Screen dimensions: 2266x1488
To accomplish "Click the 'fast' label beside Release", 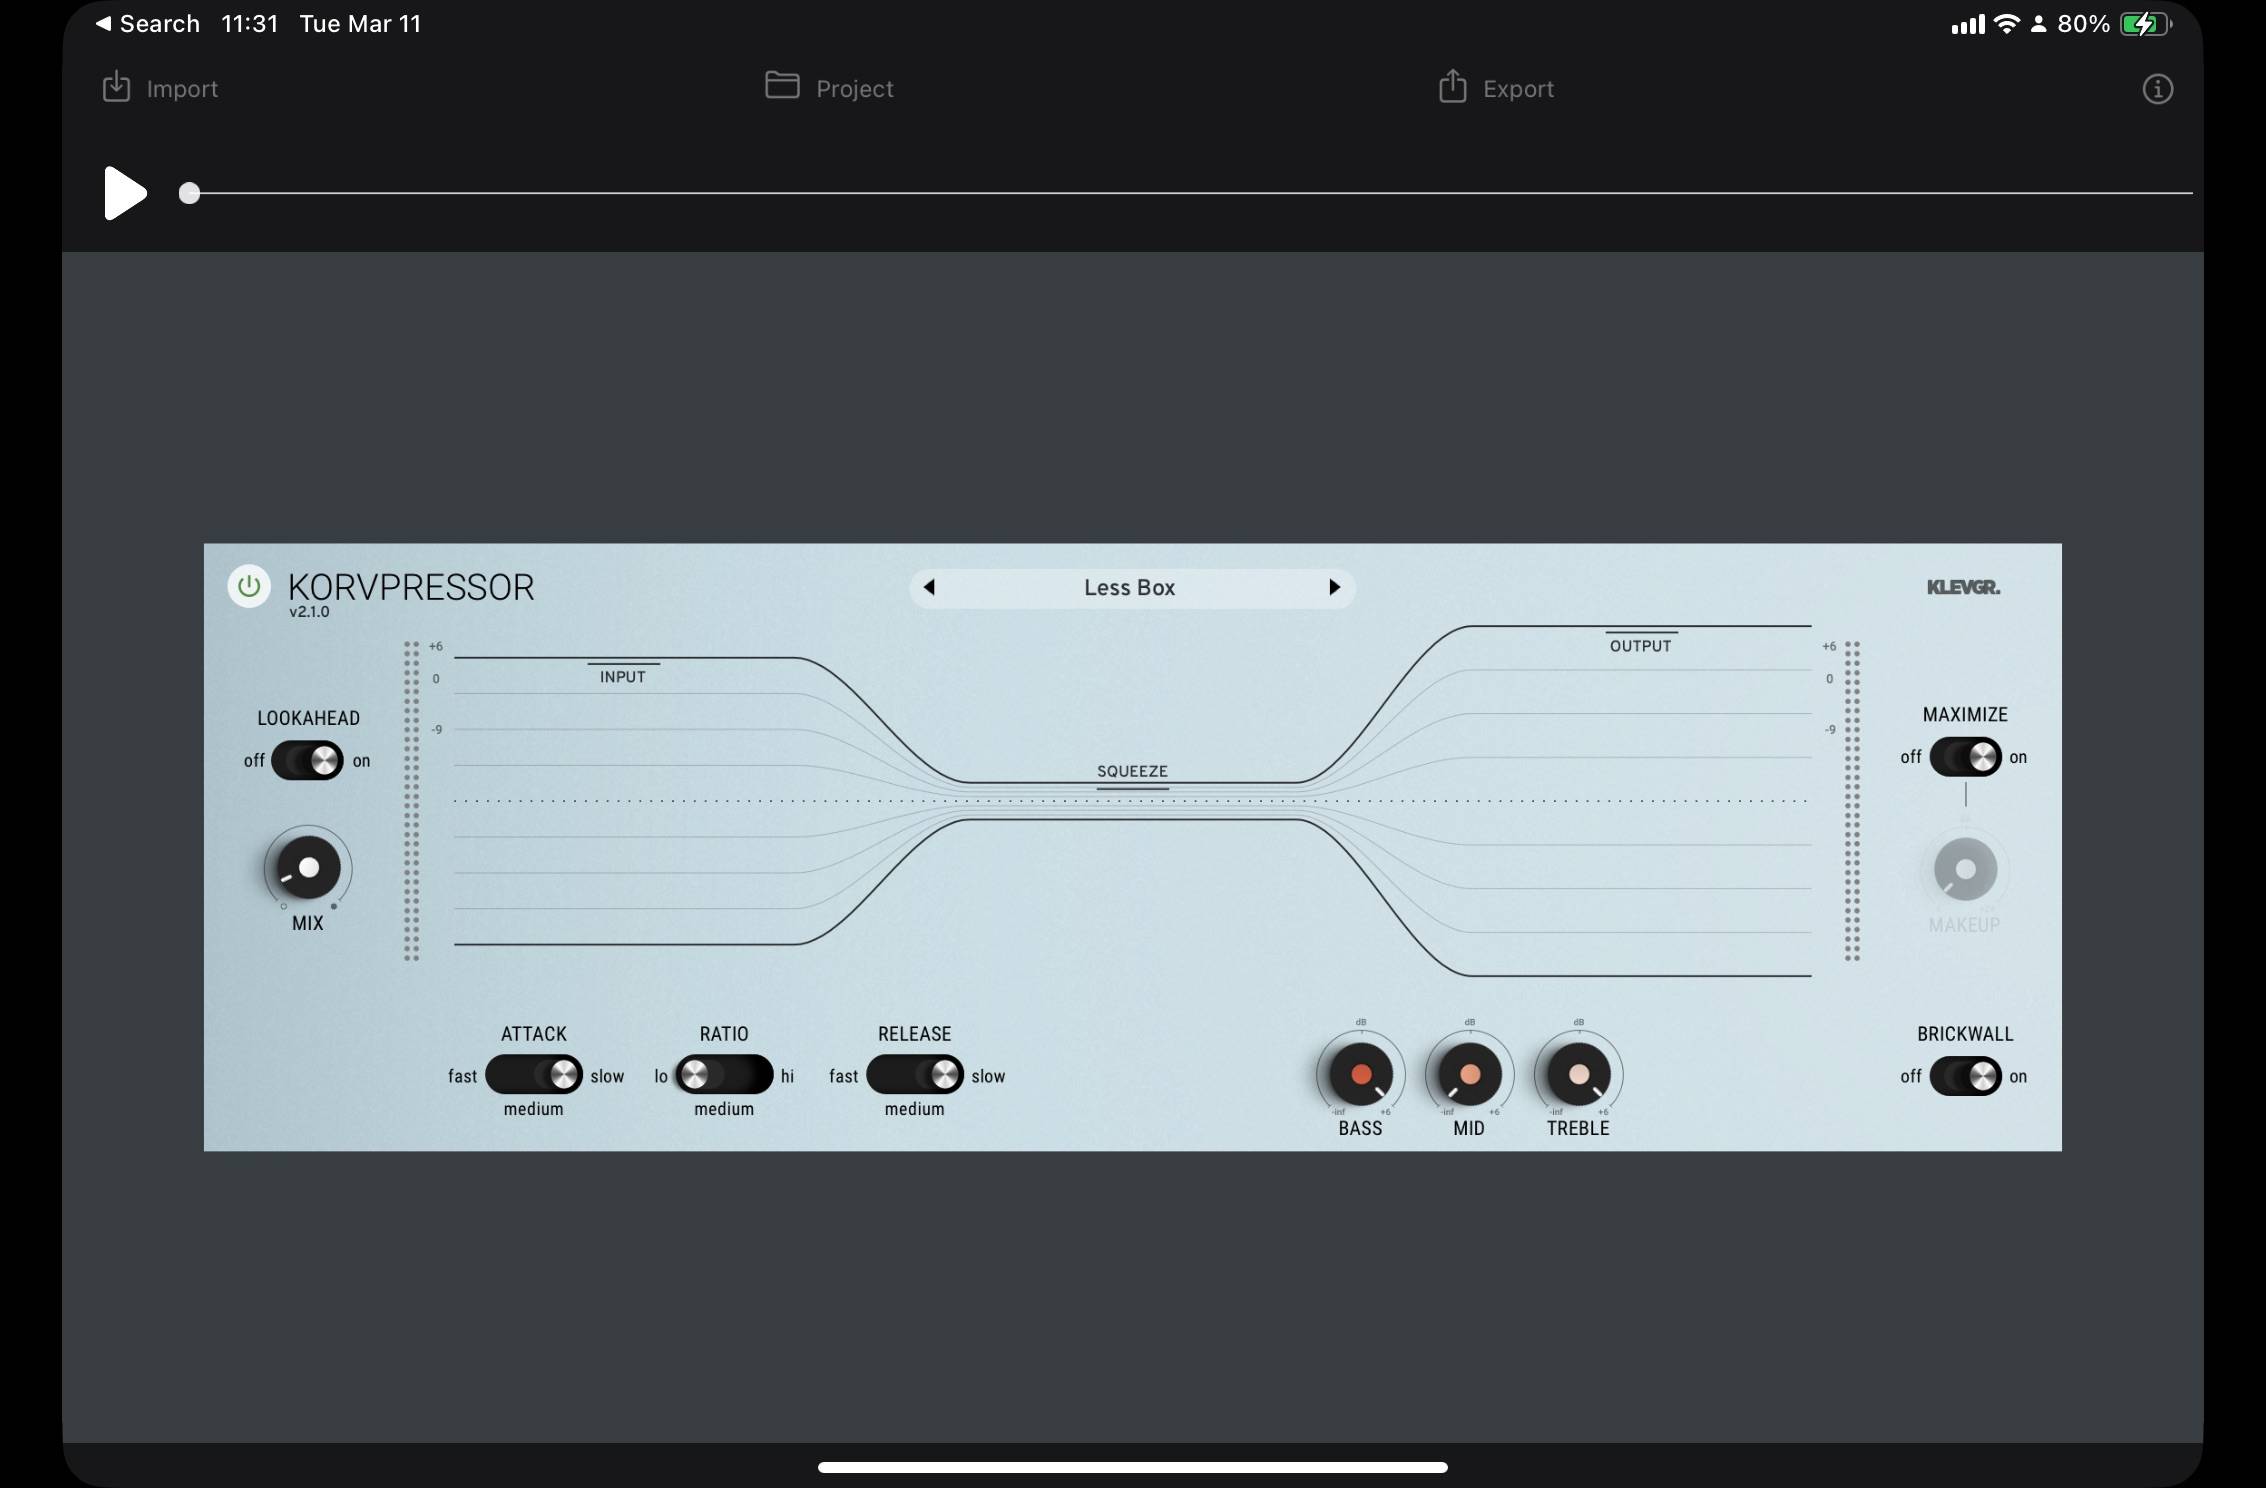I will click(x=843, y=1076).
